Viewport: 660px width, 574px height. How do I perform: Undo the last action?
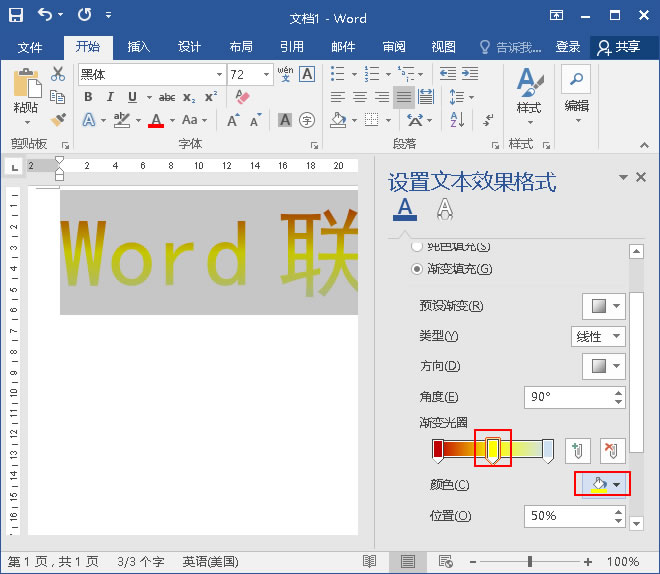(x=45, y=15)
